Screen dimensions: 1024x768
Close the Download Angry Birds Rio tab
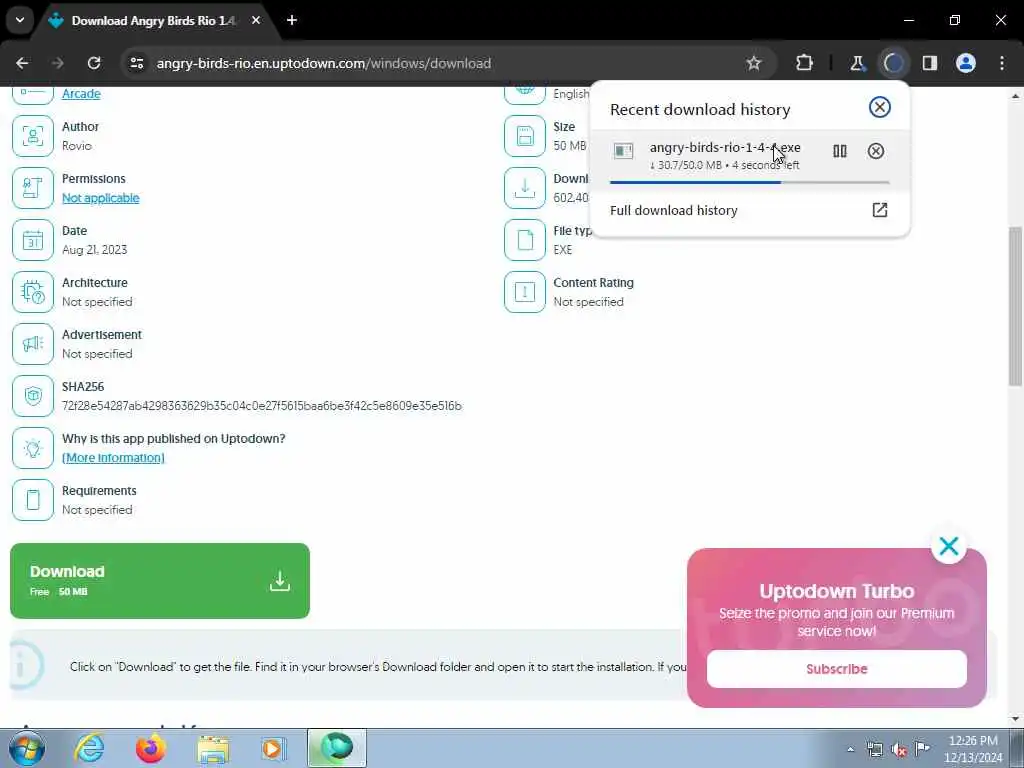[256, 20]
